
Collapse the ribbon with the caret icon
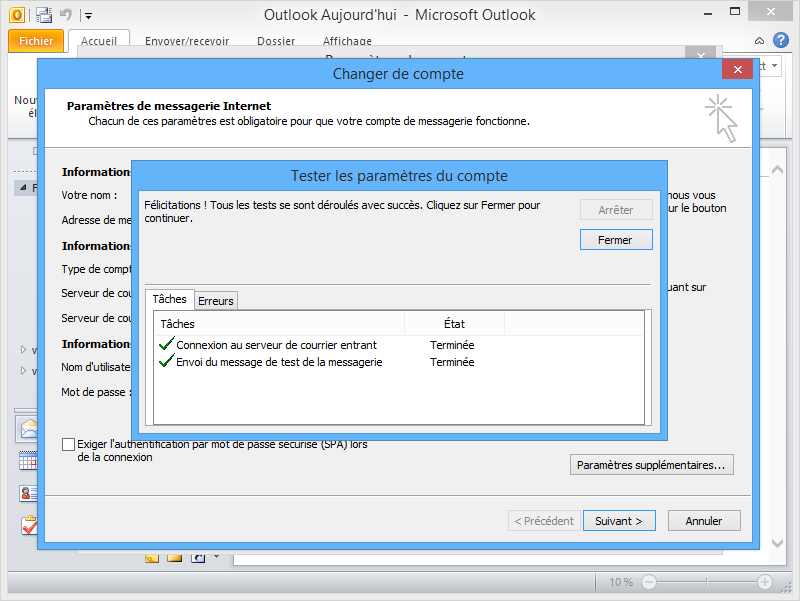(759, 41)
